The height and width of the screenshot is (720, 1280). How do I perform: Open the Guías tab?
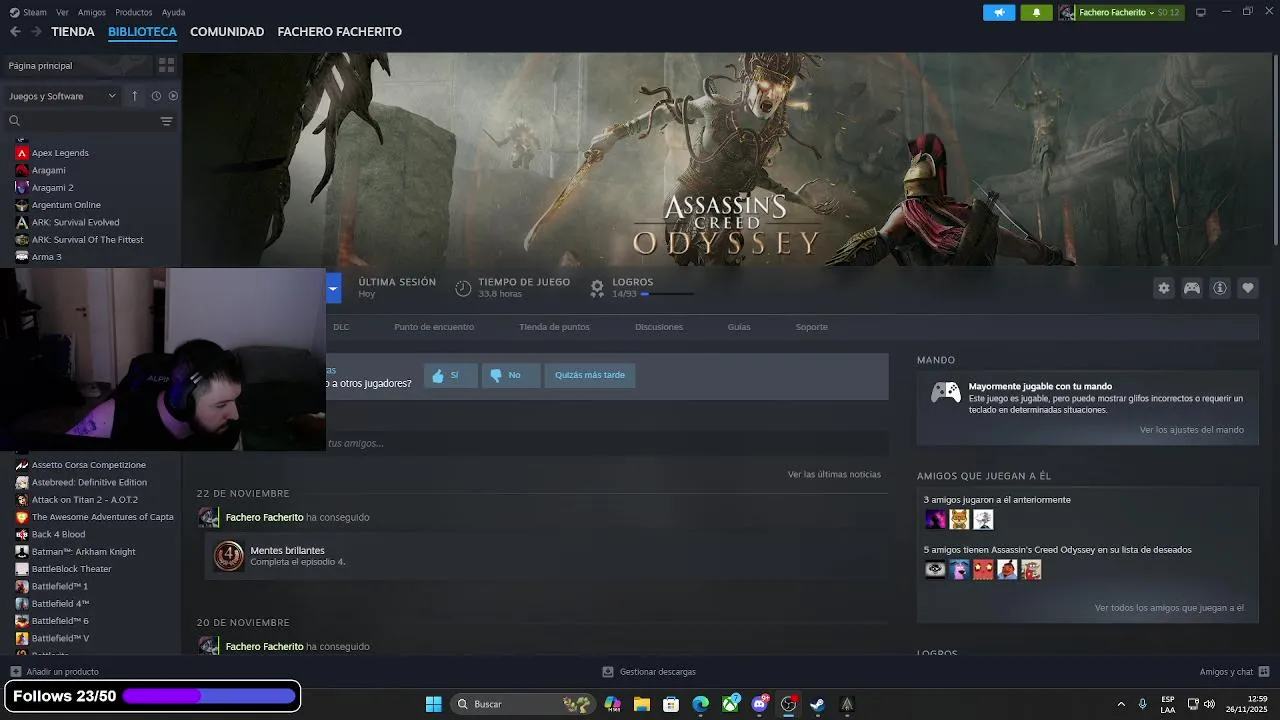point(739,327)
